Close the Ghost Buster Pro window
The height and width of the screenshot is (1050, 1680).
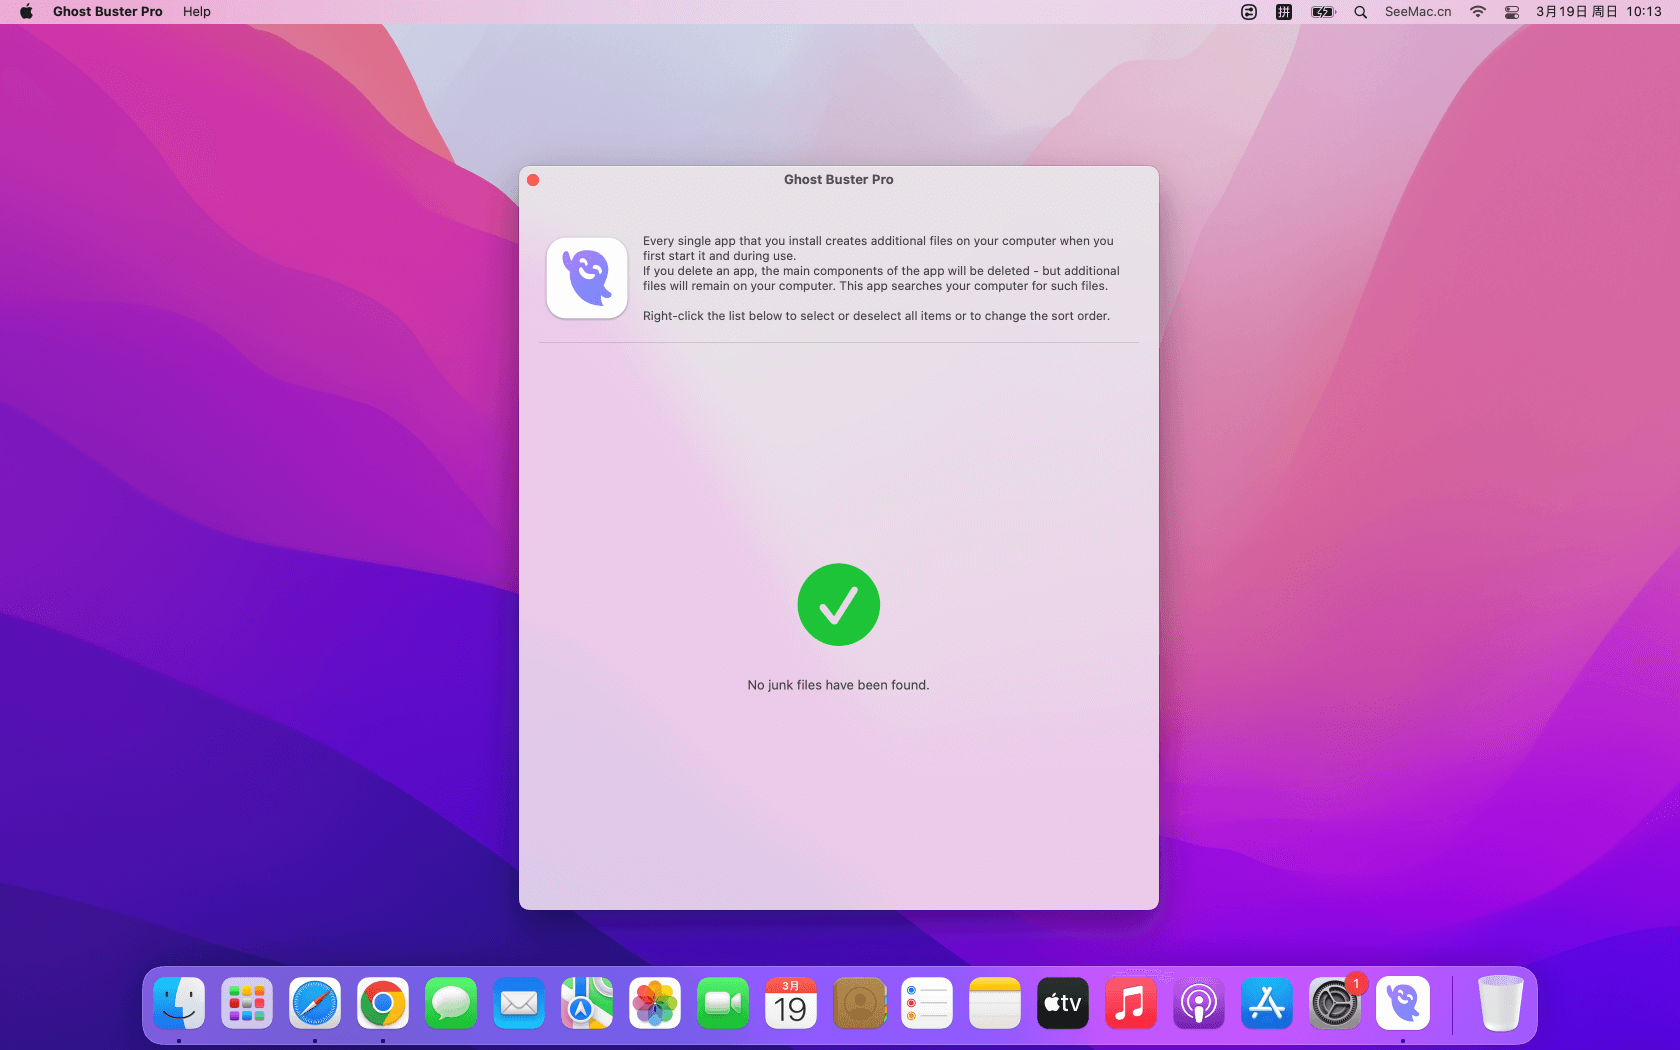click(x=533, y=180)
